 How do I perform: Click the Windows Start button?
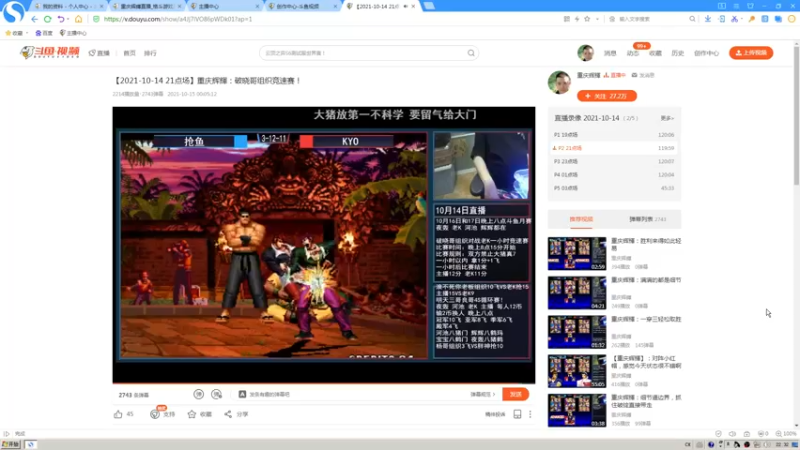[10, 444]
